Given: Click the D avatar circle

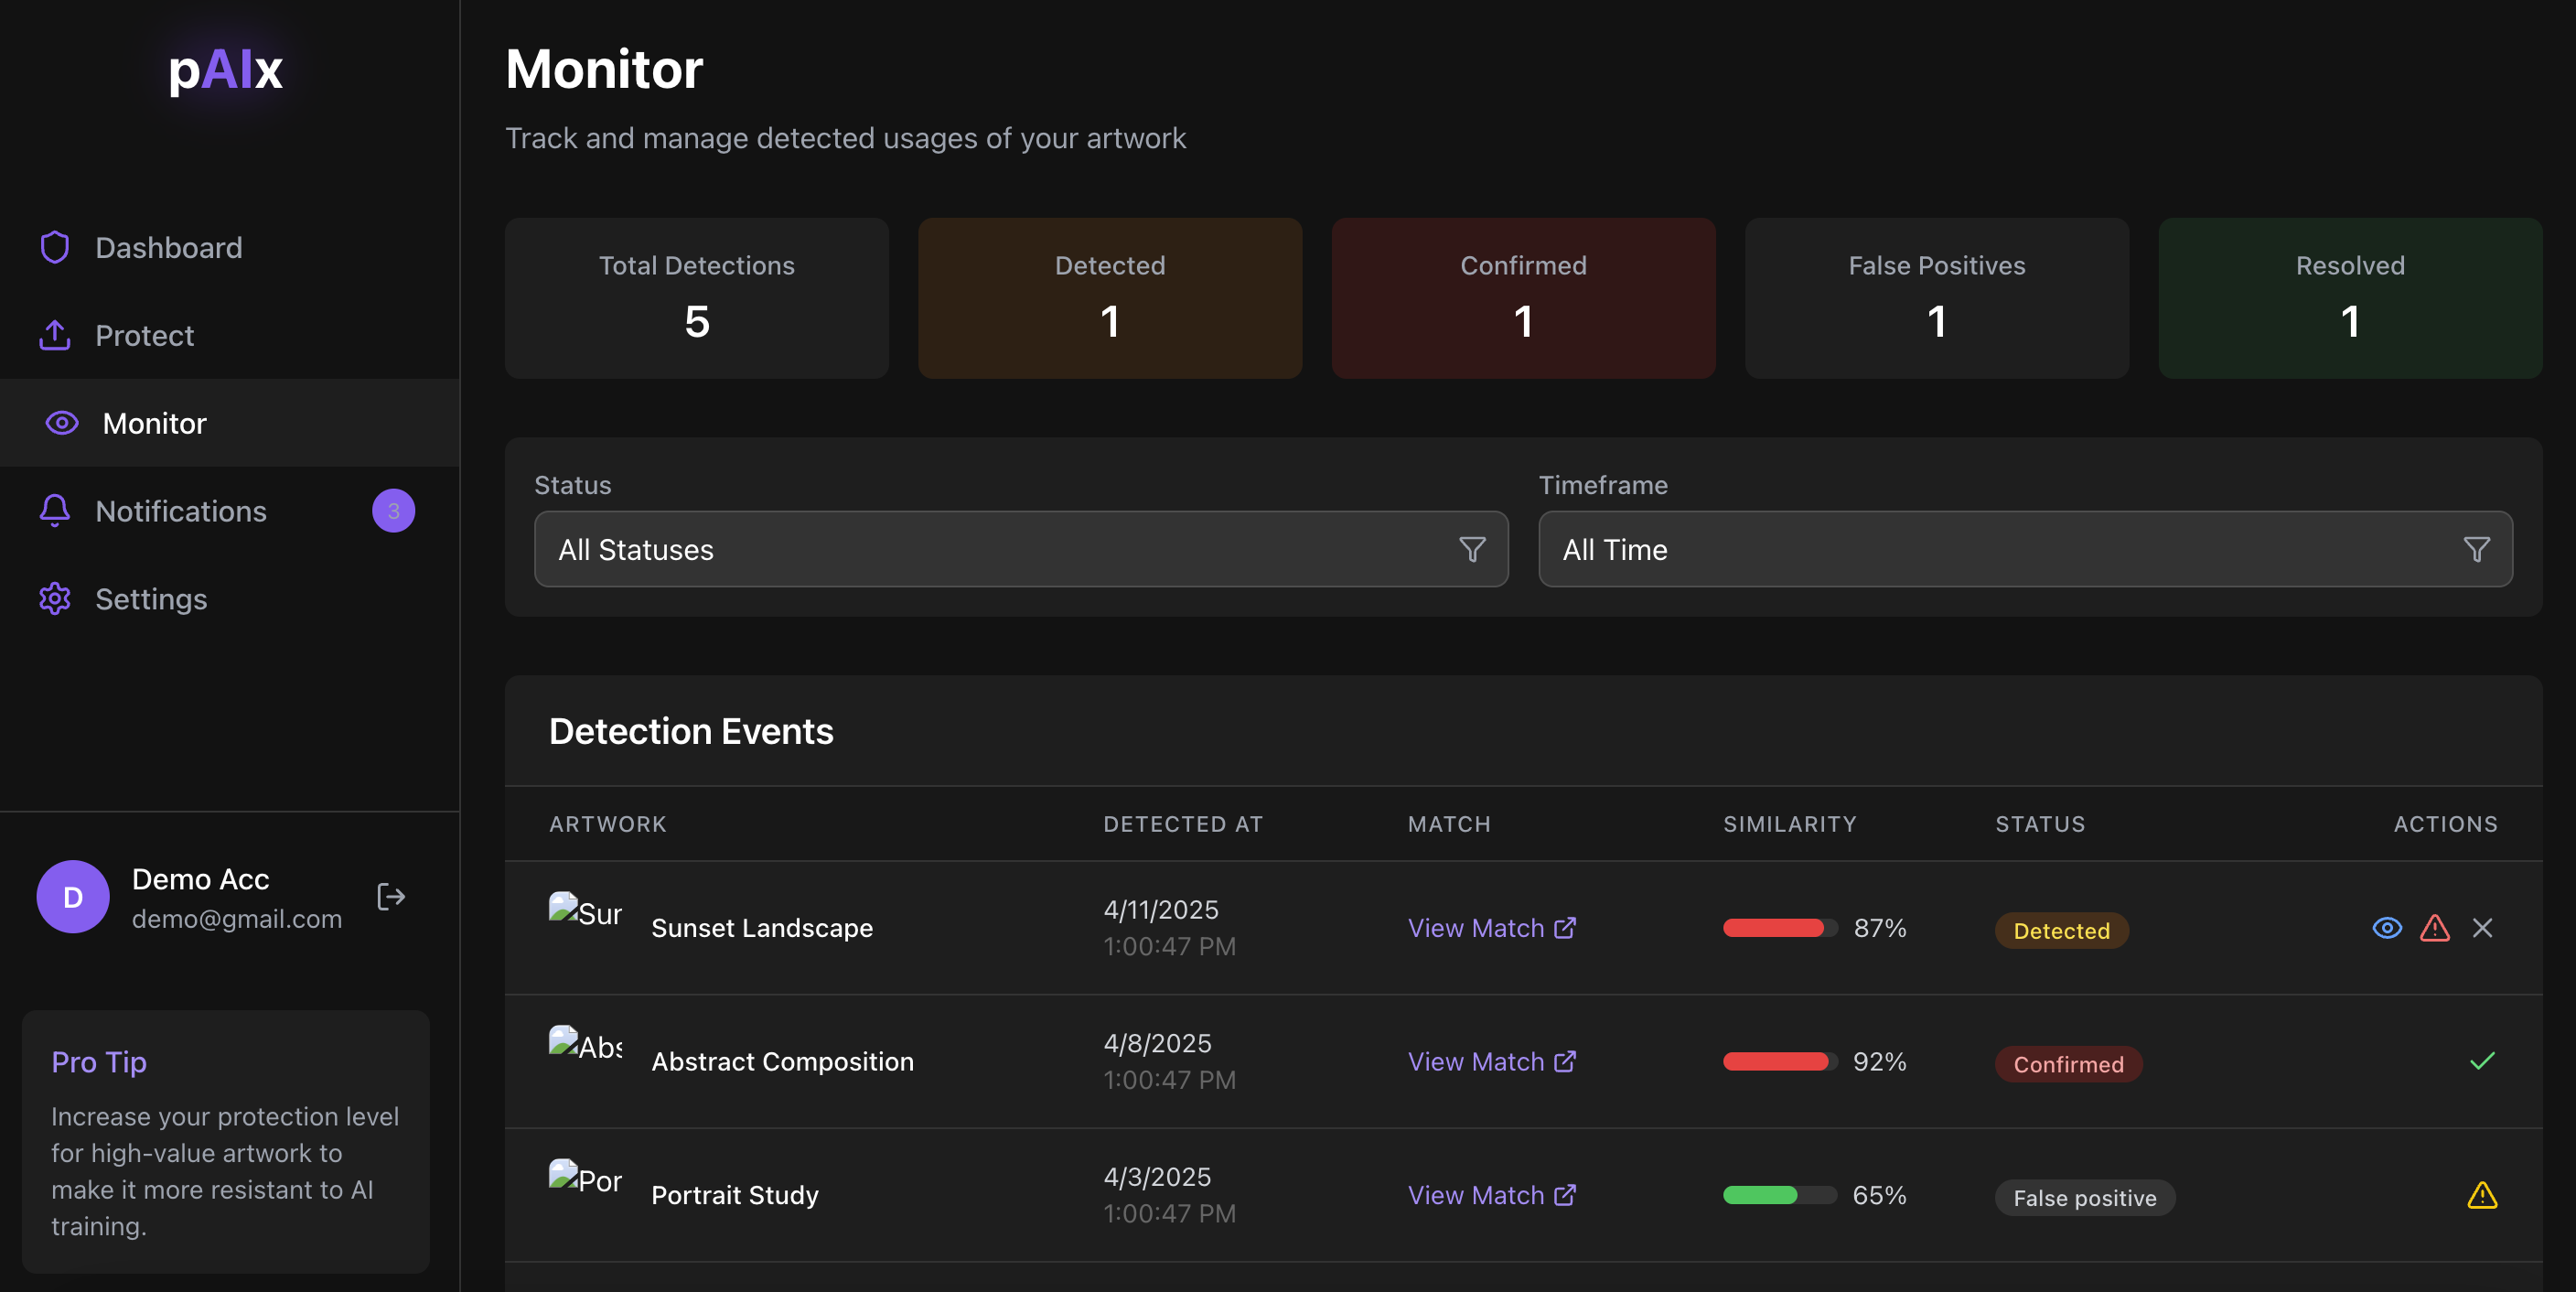Looking at the screenshot, I should coord(73,897).
